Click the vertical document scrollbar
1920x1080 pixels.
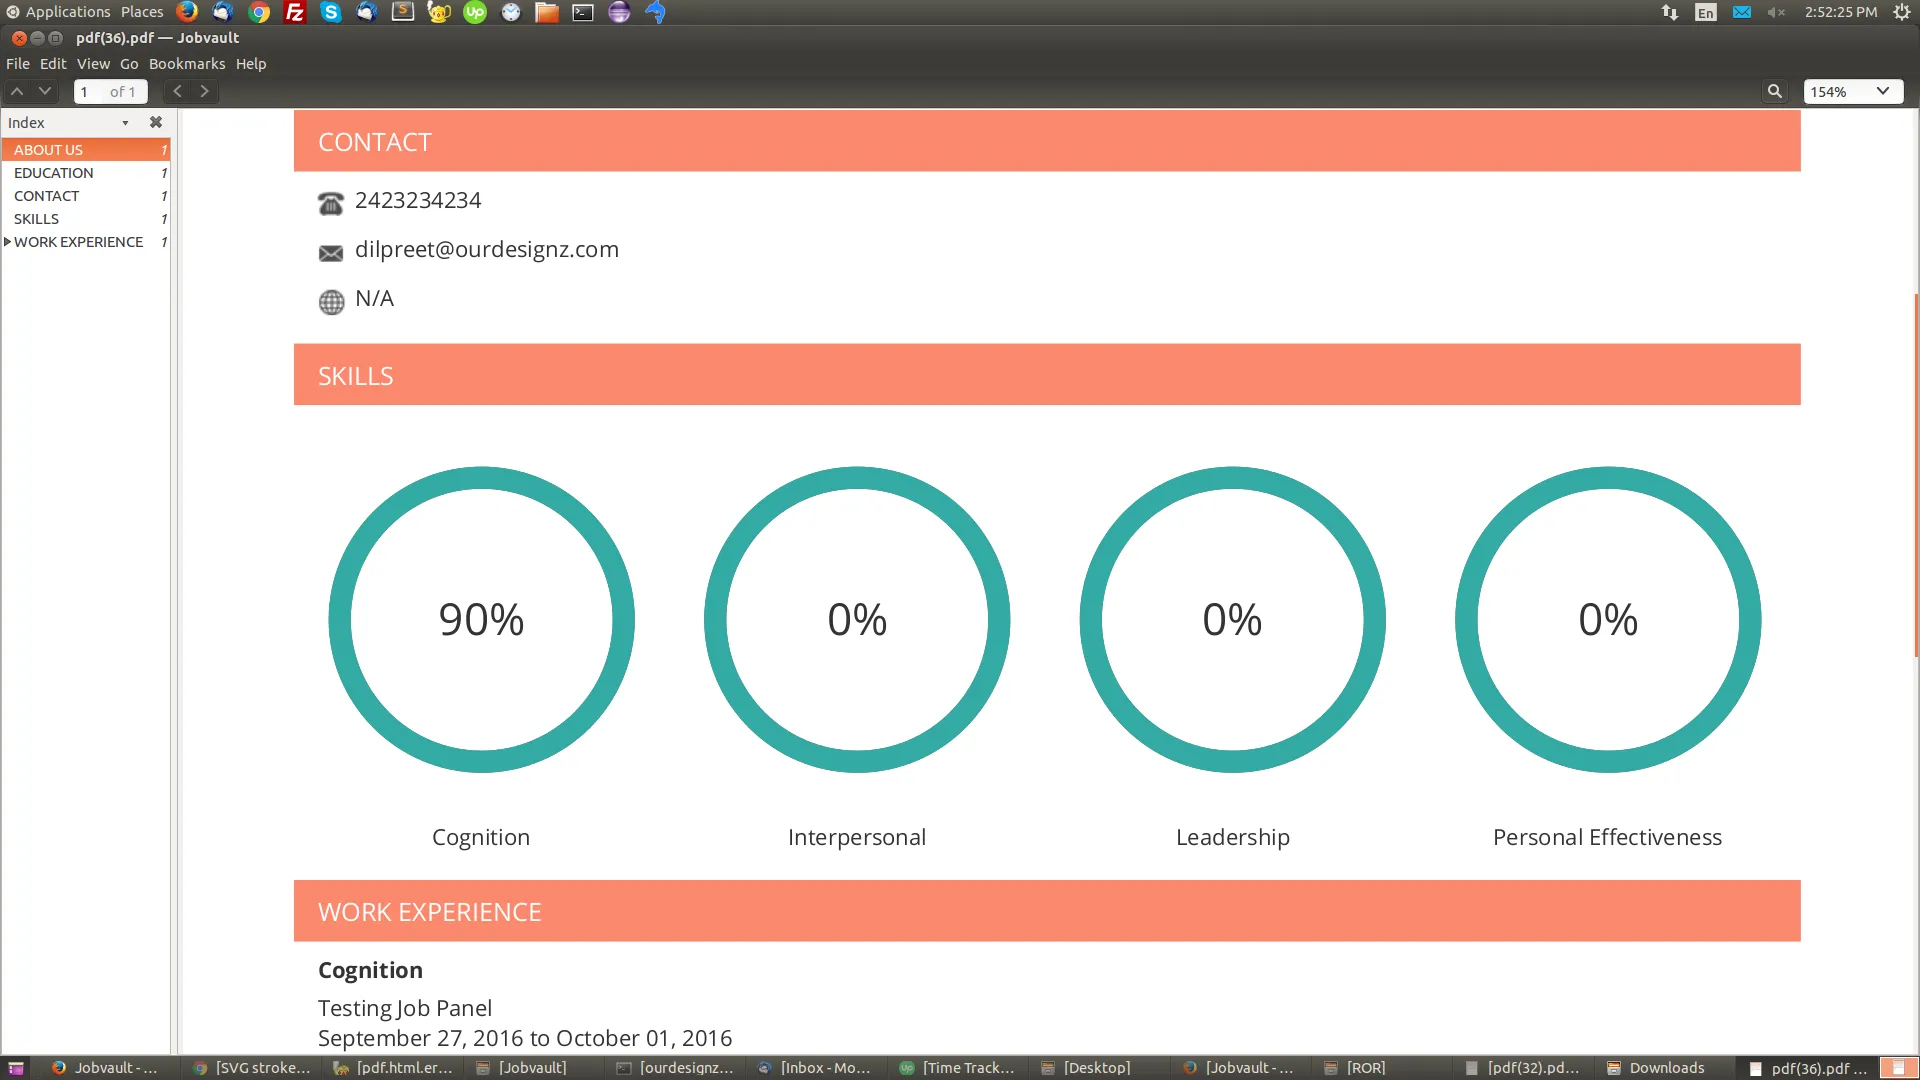click(1915, 475)
